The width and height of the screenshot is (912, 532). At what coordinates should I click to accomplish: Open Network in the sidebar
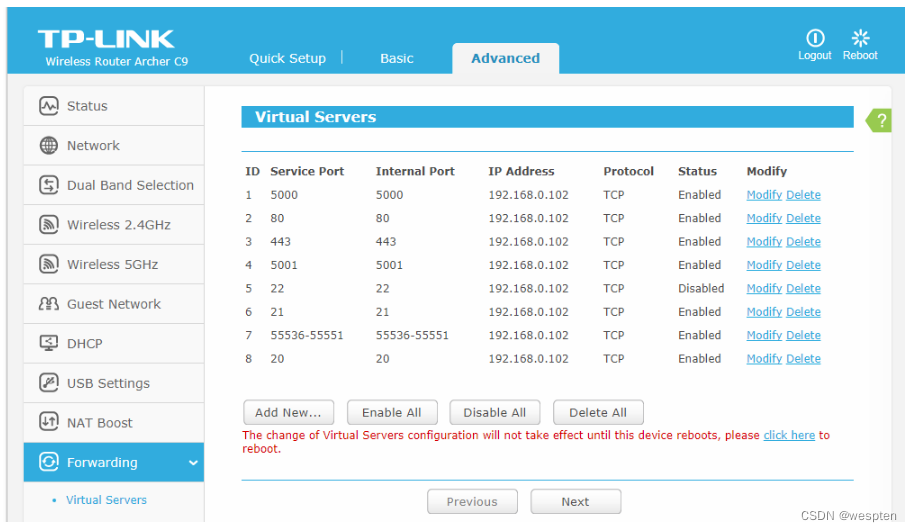(x=113, y=145)
